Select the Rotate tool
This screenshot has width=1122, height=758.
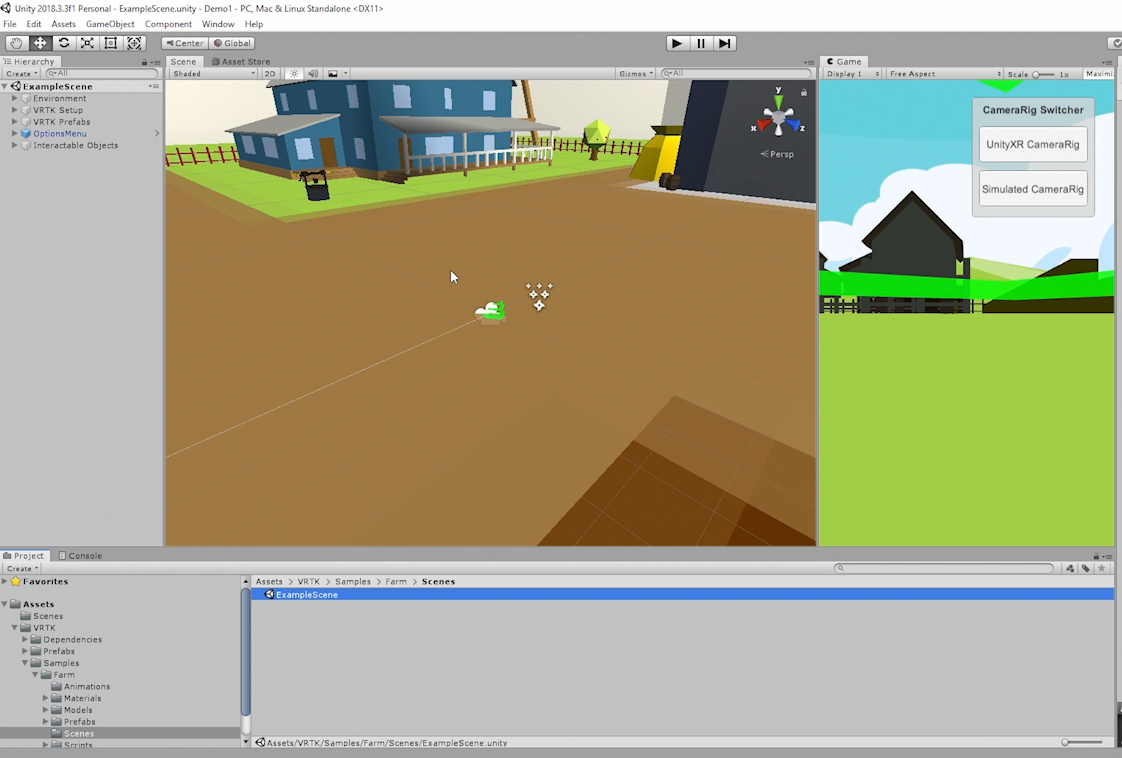pos(63,43)
